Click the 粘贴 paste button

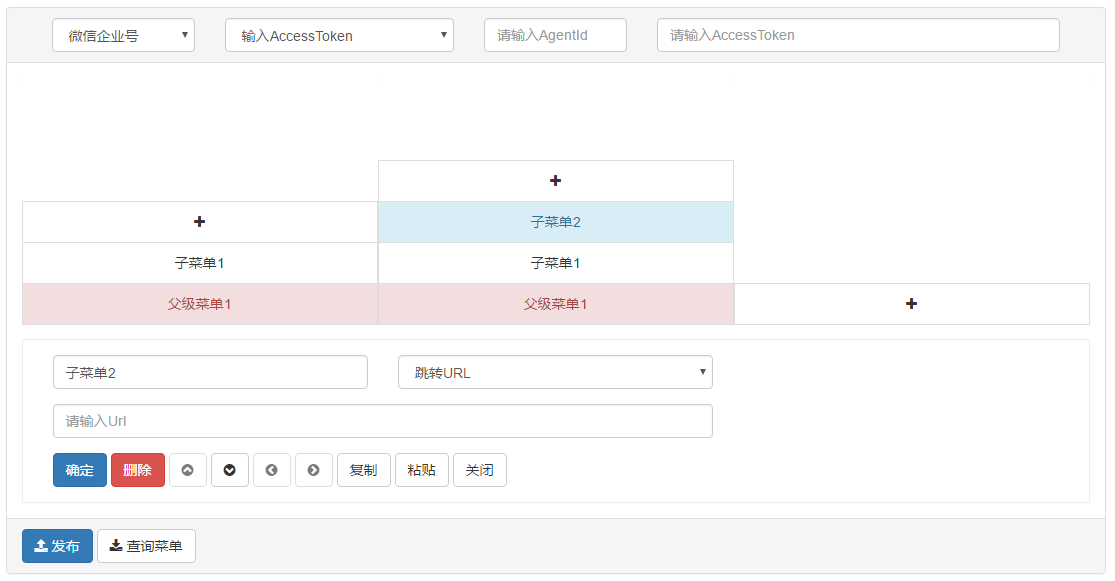[422, 470]
